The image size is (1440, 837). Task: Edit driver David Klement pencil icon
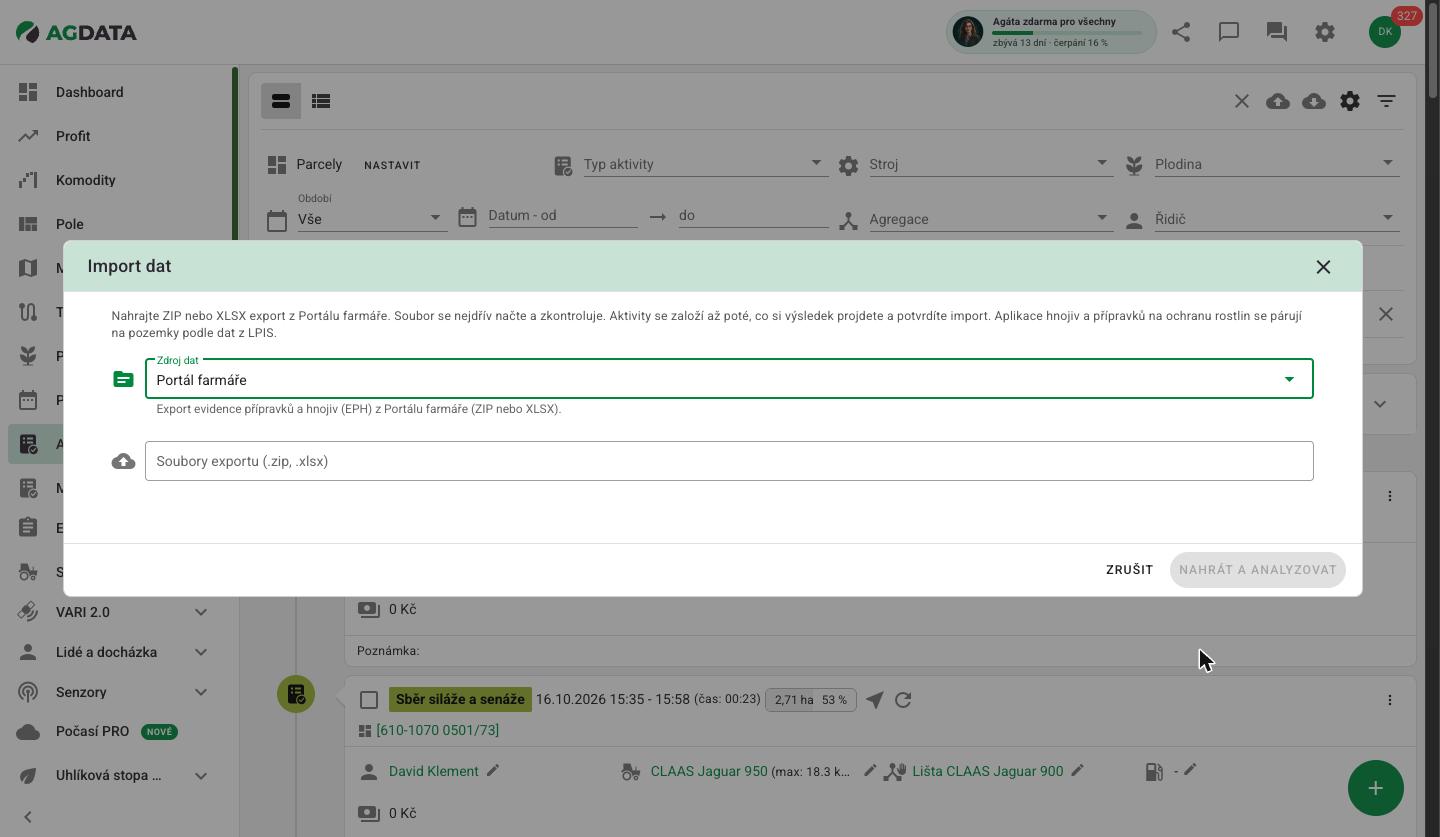coord(493,771)
